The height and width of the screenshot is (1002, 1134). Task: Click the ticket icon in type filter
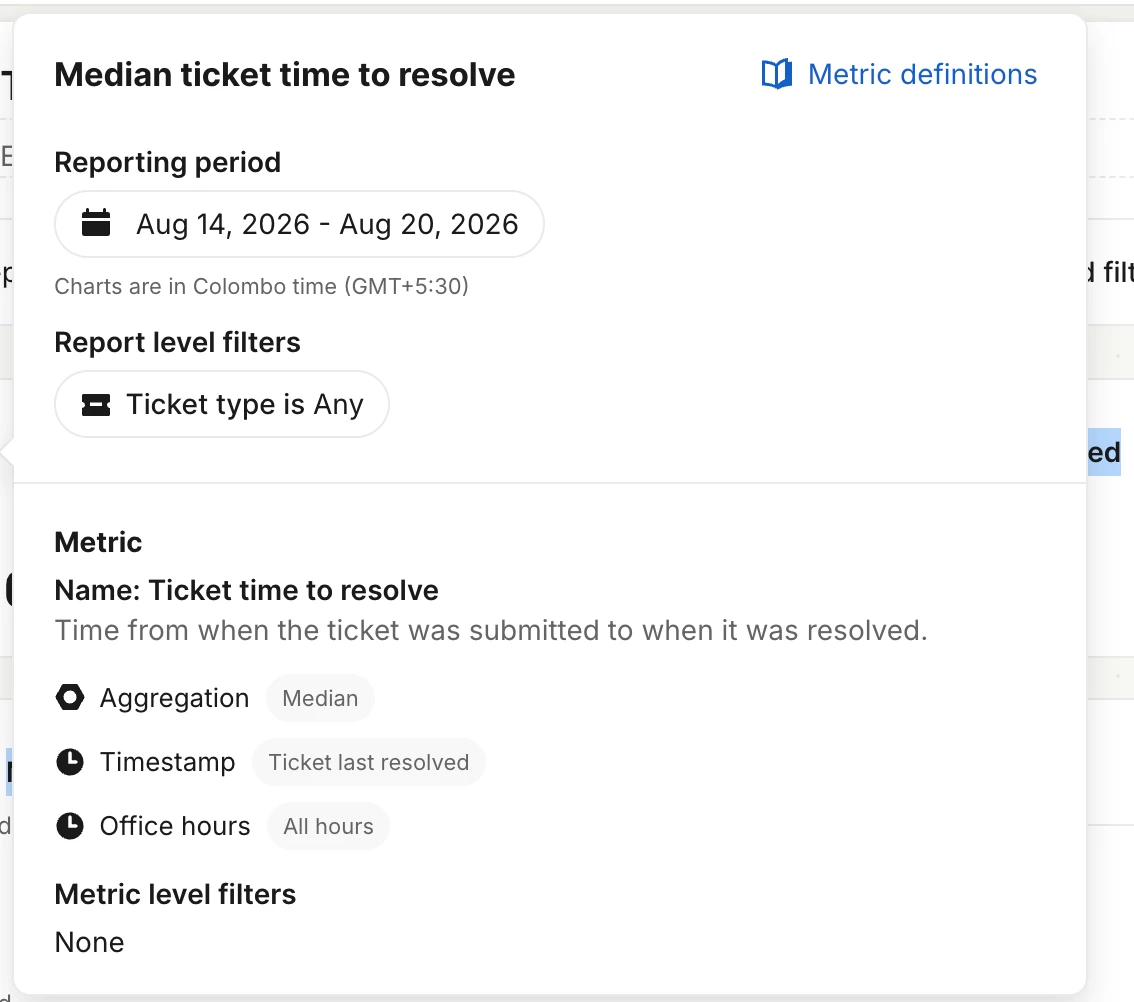click(x=96, y=404)
